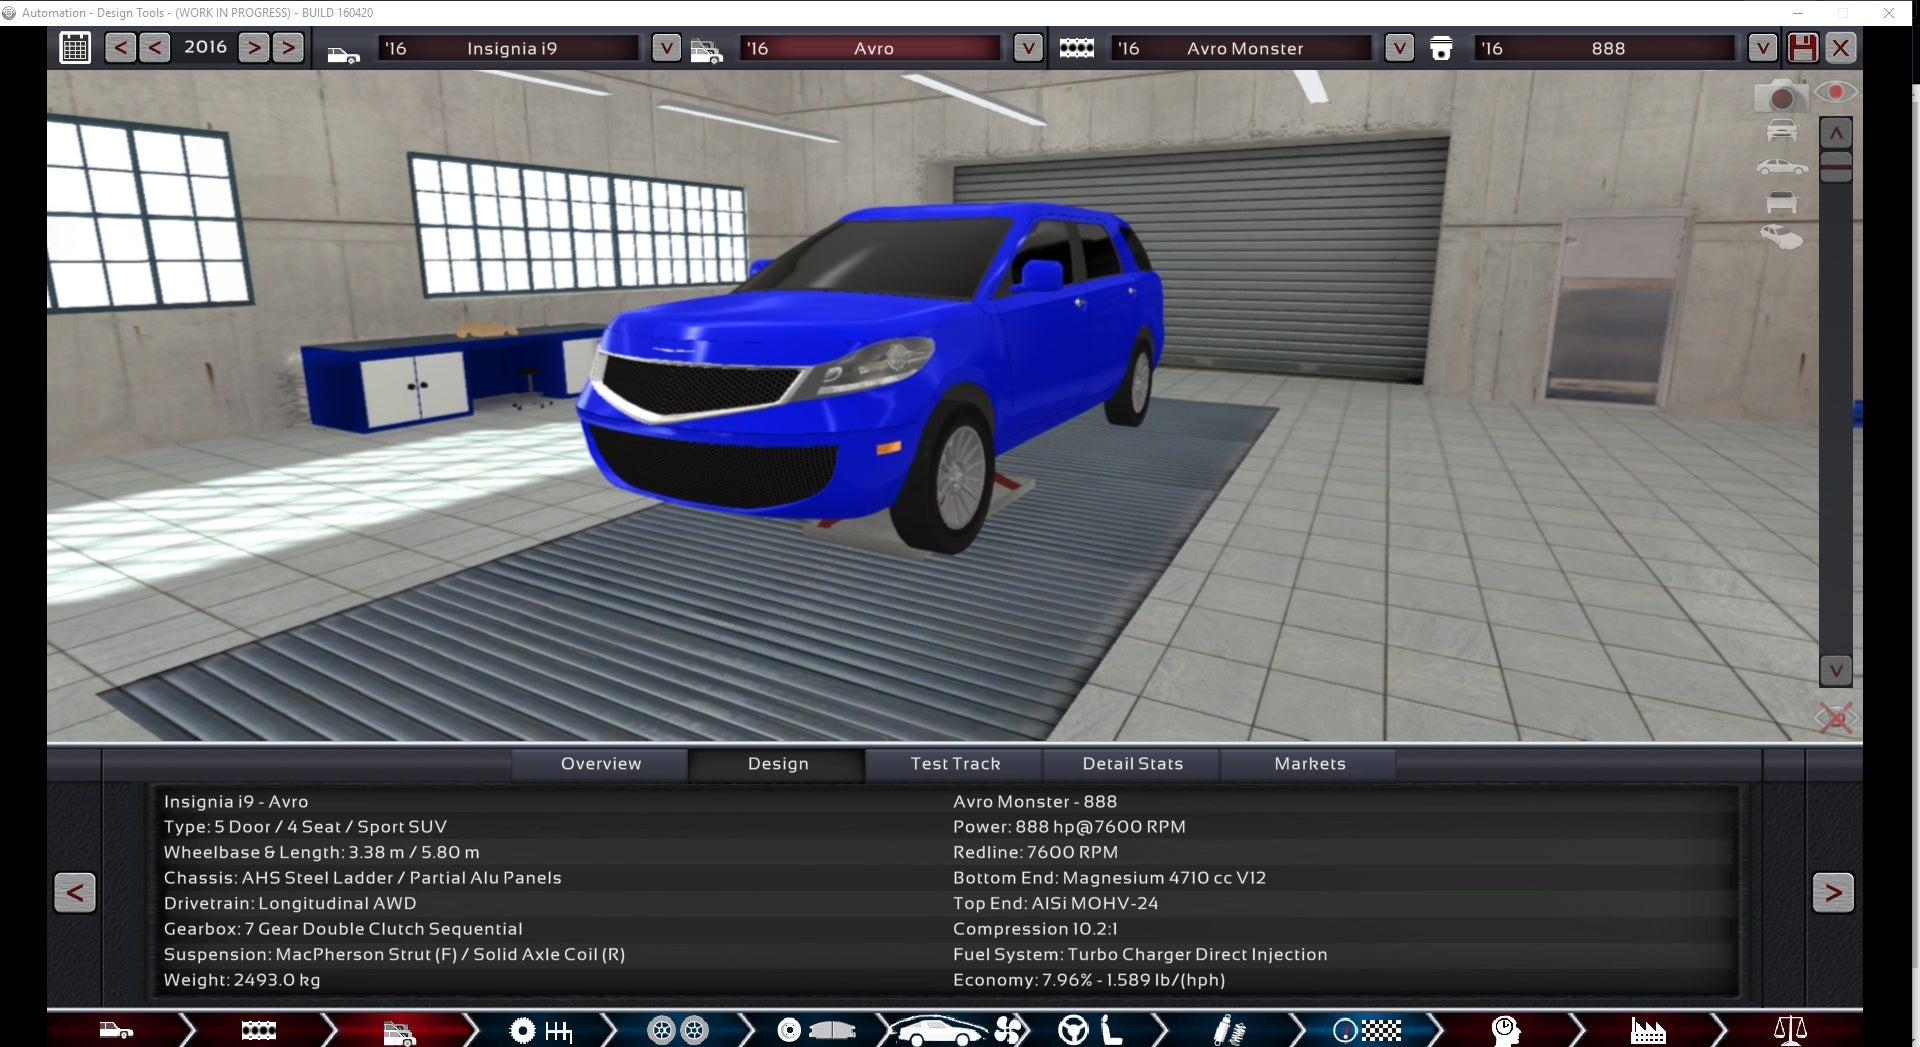Screen dimensions: 1920x1047
Task: Click the car trim icon beside Avro
Action: [706, 51]
